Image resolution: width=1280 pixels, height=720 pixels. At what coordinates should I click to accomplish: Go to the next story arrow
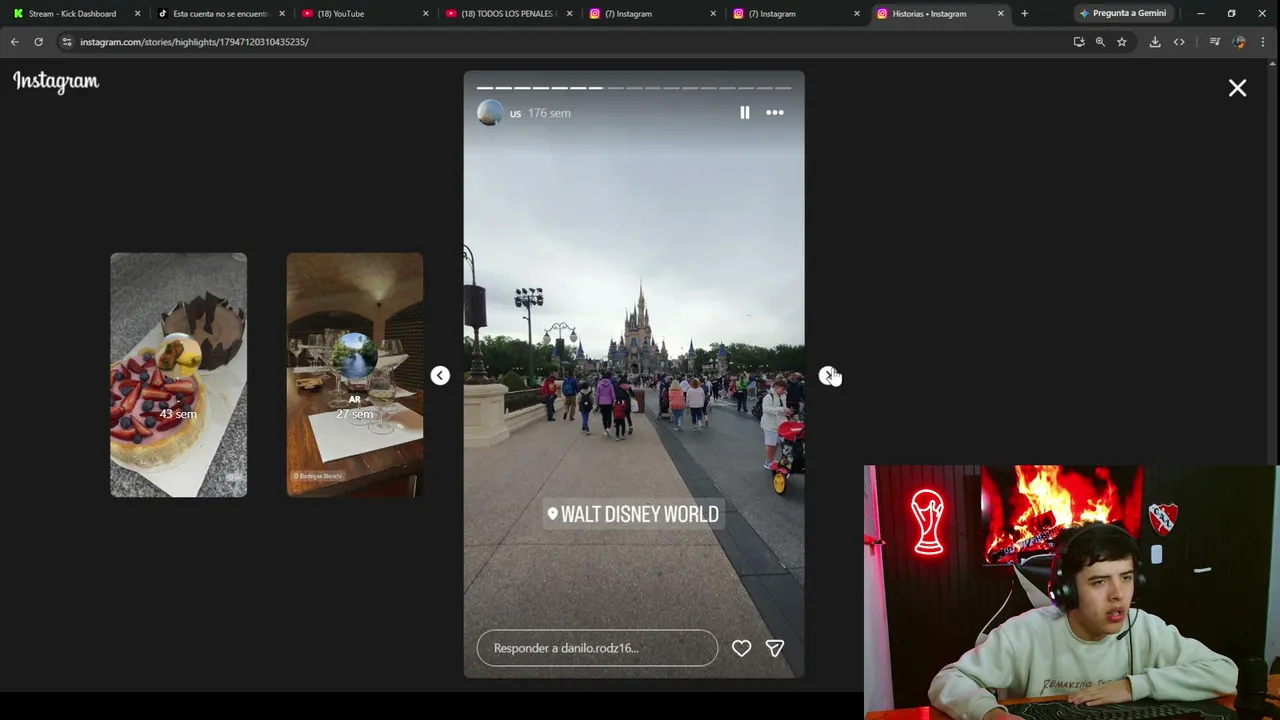click(827, 376)
